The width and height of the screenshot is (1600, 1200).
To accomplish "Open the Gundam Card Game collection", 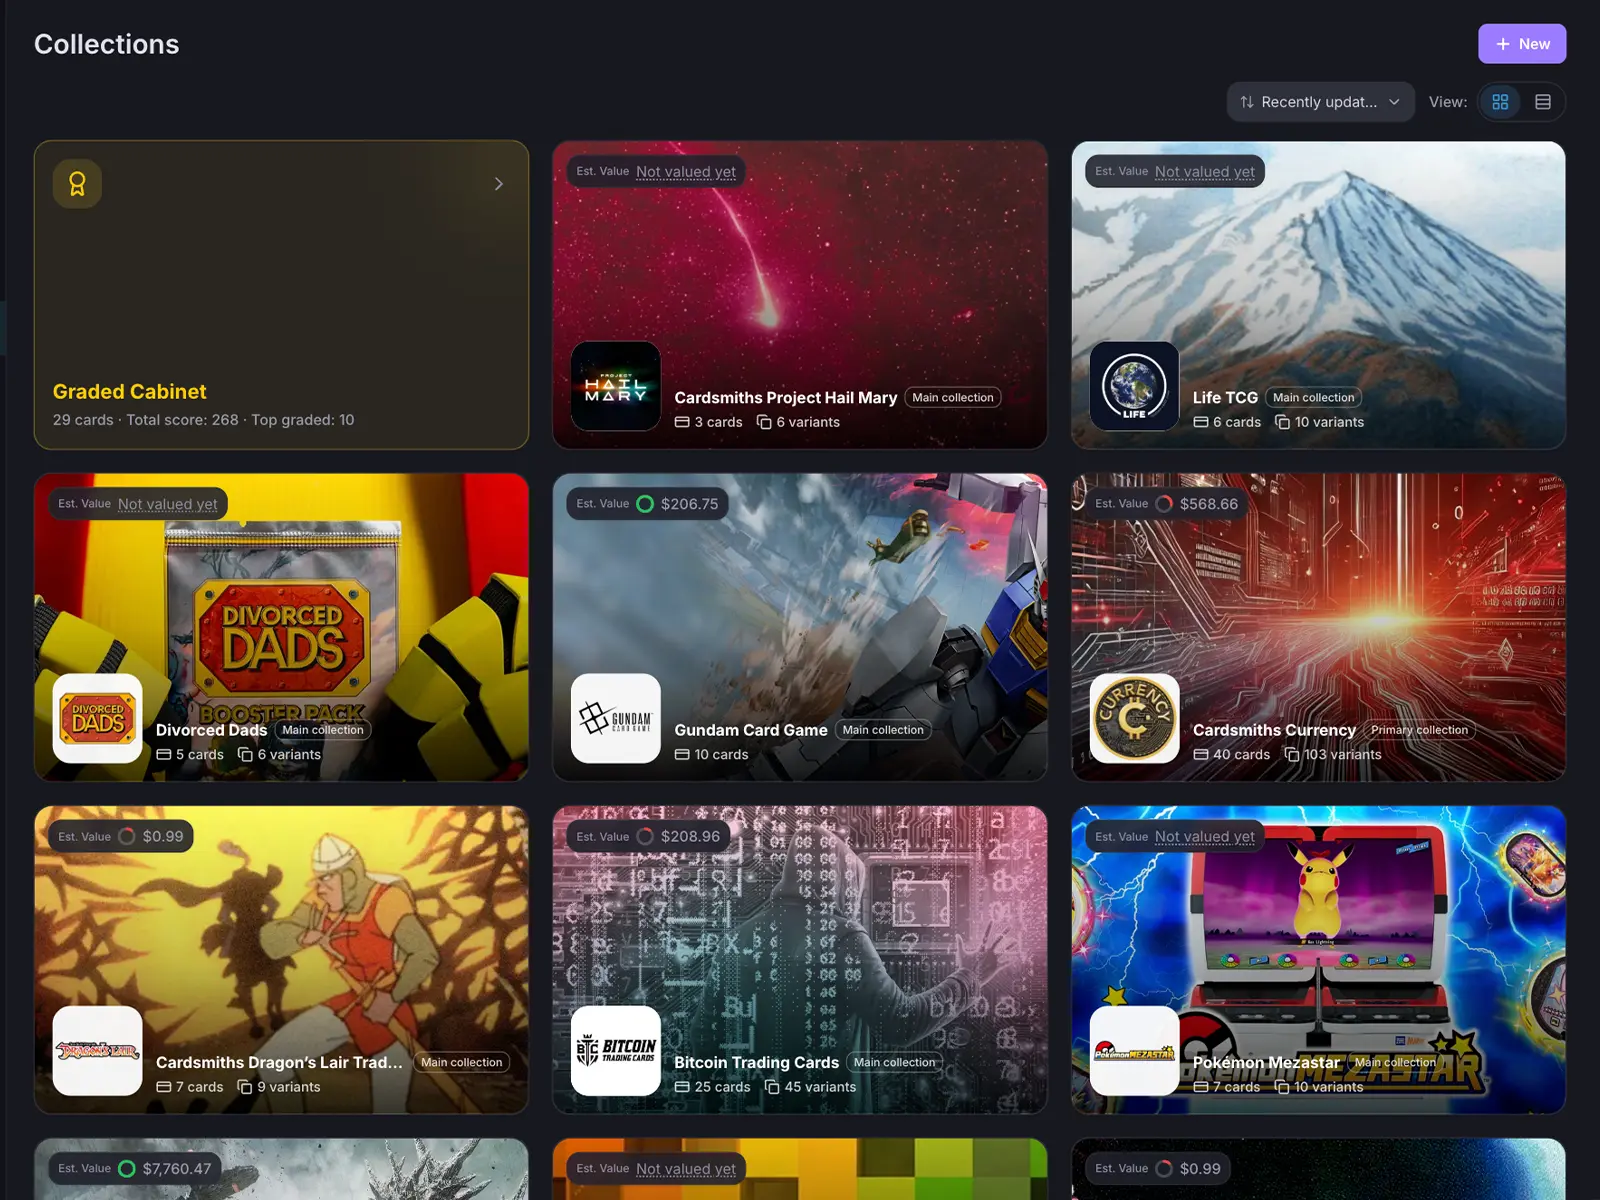I will 751,730.
